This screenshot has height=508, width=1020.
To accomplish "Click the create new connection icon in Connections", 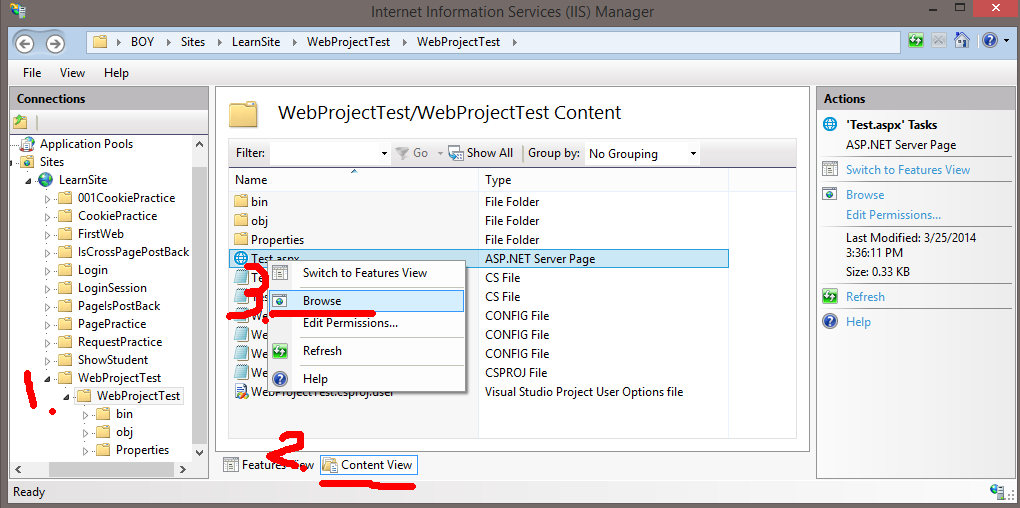I will pyautogui.click(x=21, y=122).
